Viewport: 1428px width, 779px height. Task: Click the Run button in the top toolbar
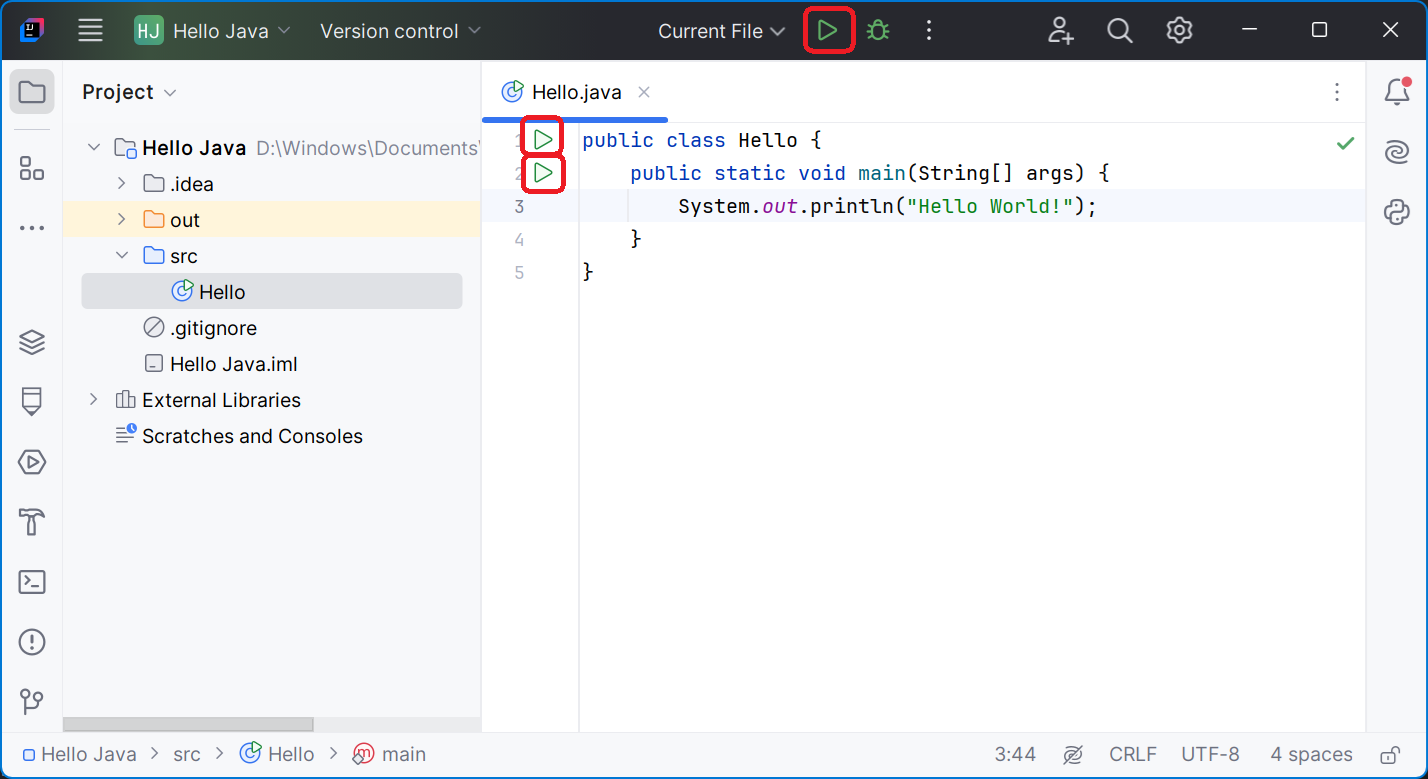[x=828, y=31]
